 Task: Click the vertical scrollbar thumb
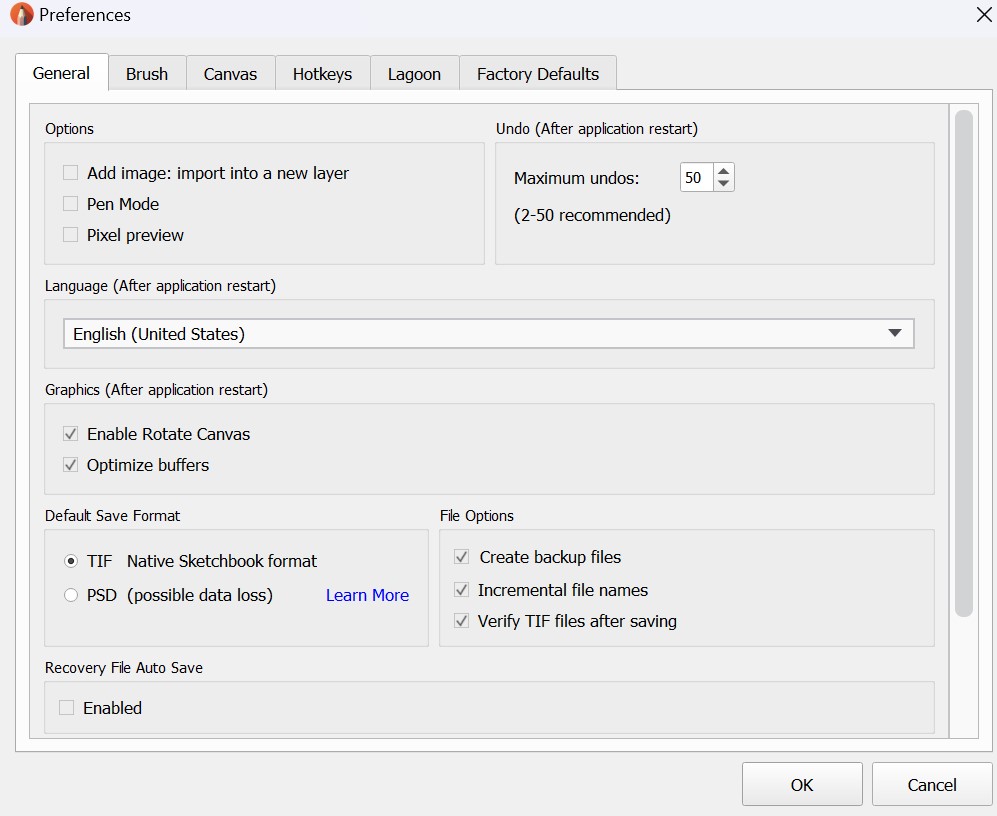[964, 363]
